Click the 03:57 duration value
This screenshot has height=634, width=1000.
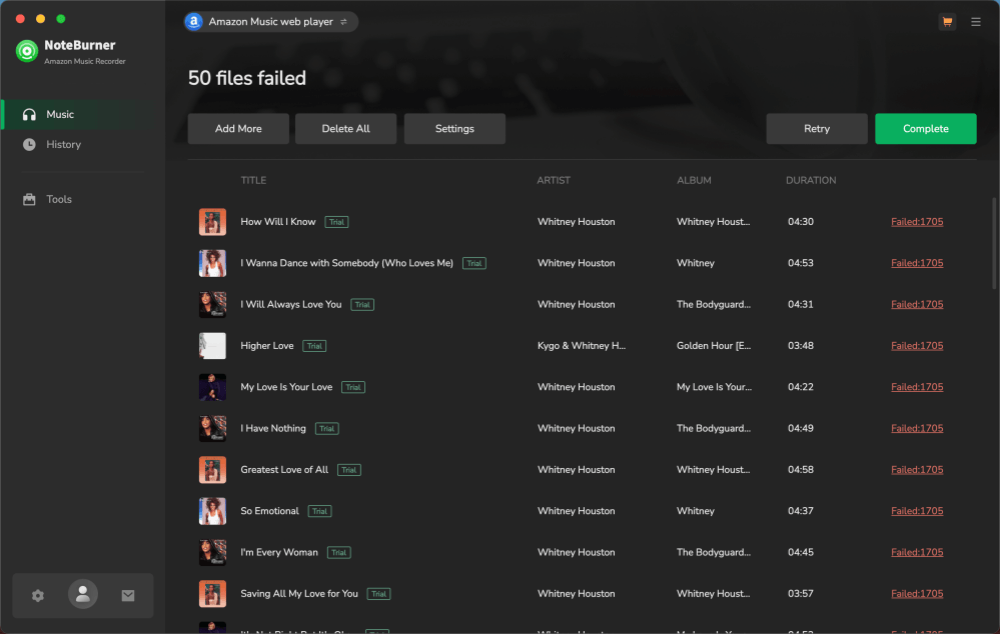[x=800, y=593]
